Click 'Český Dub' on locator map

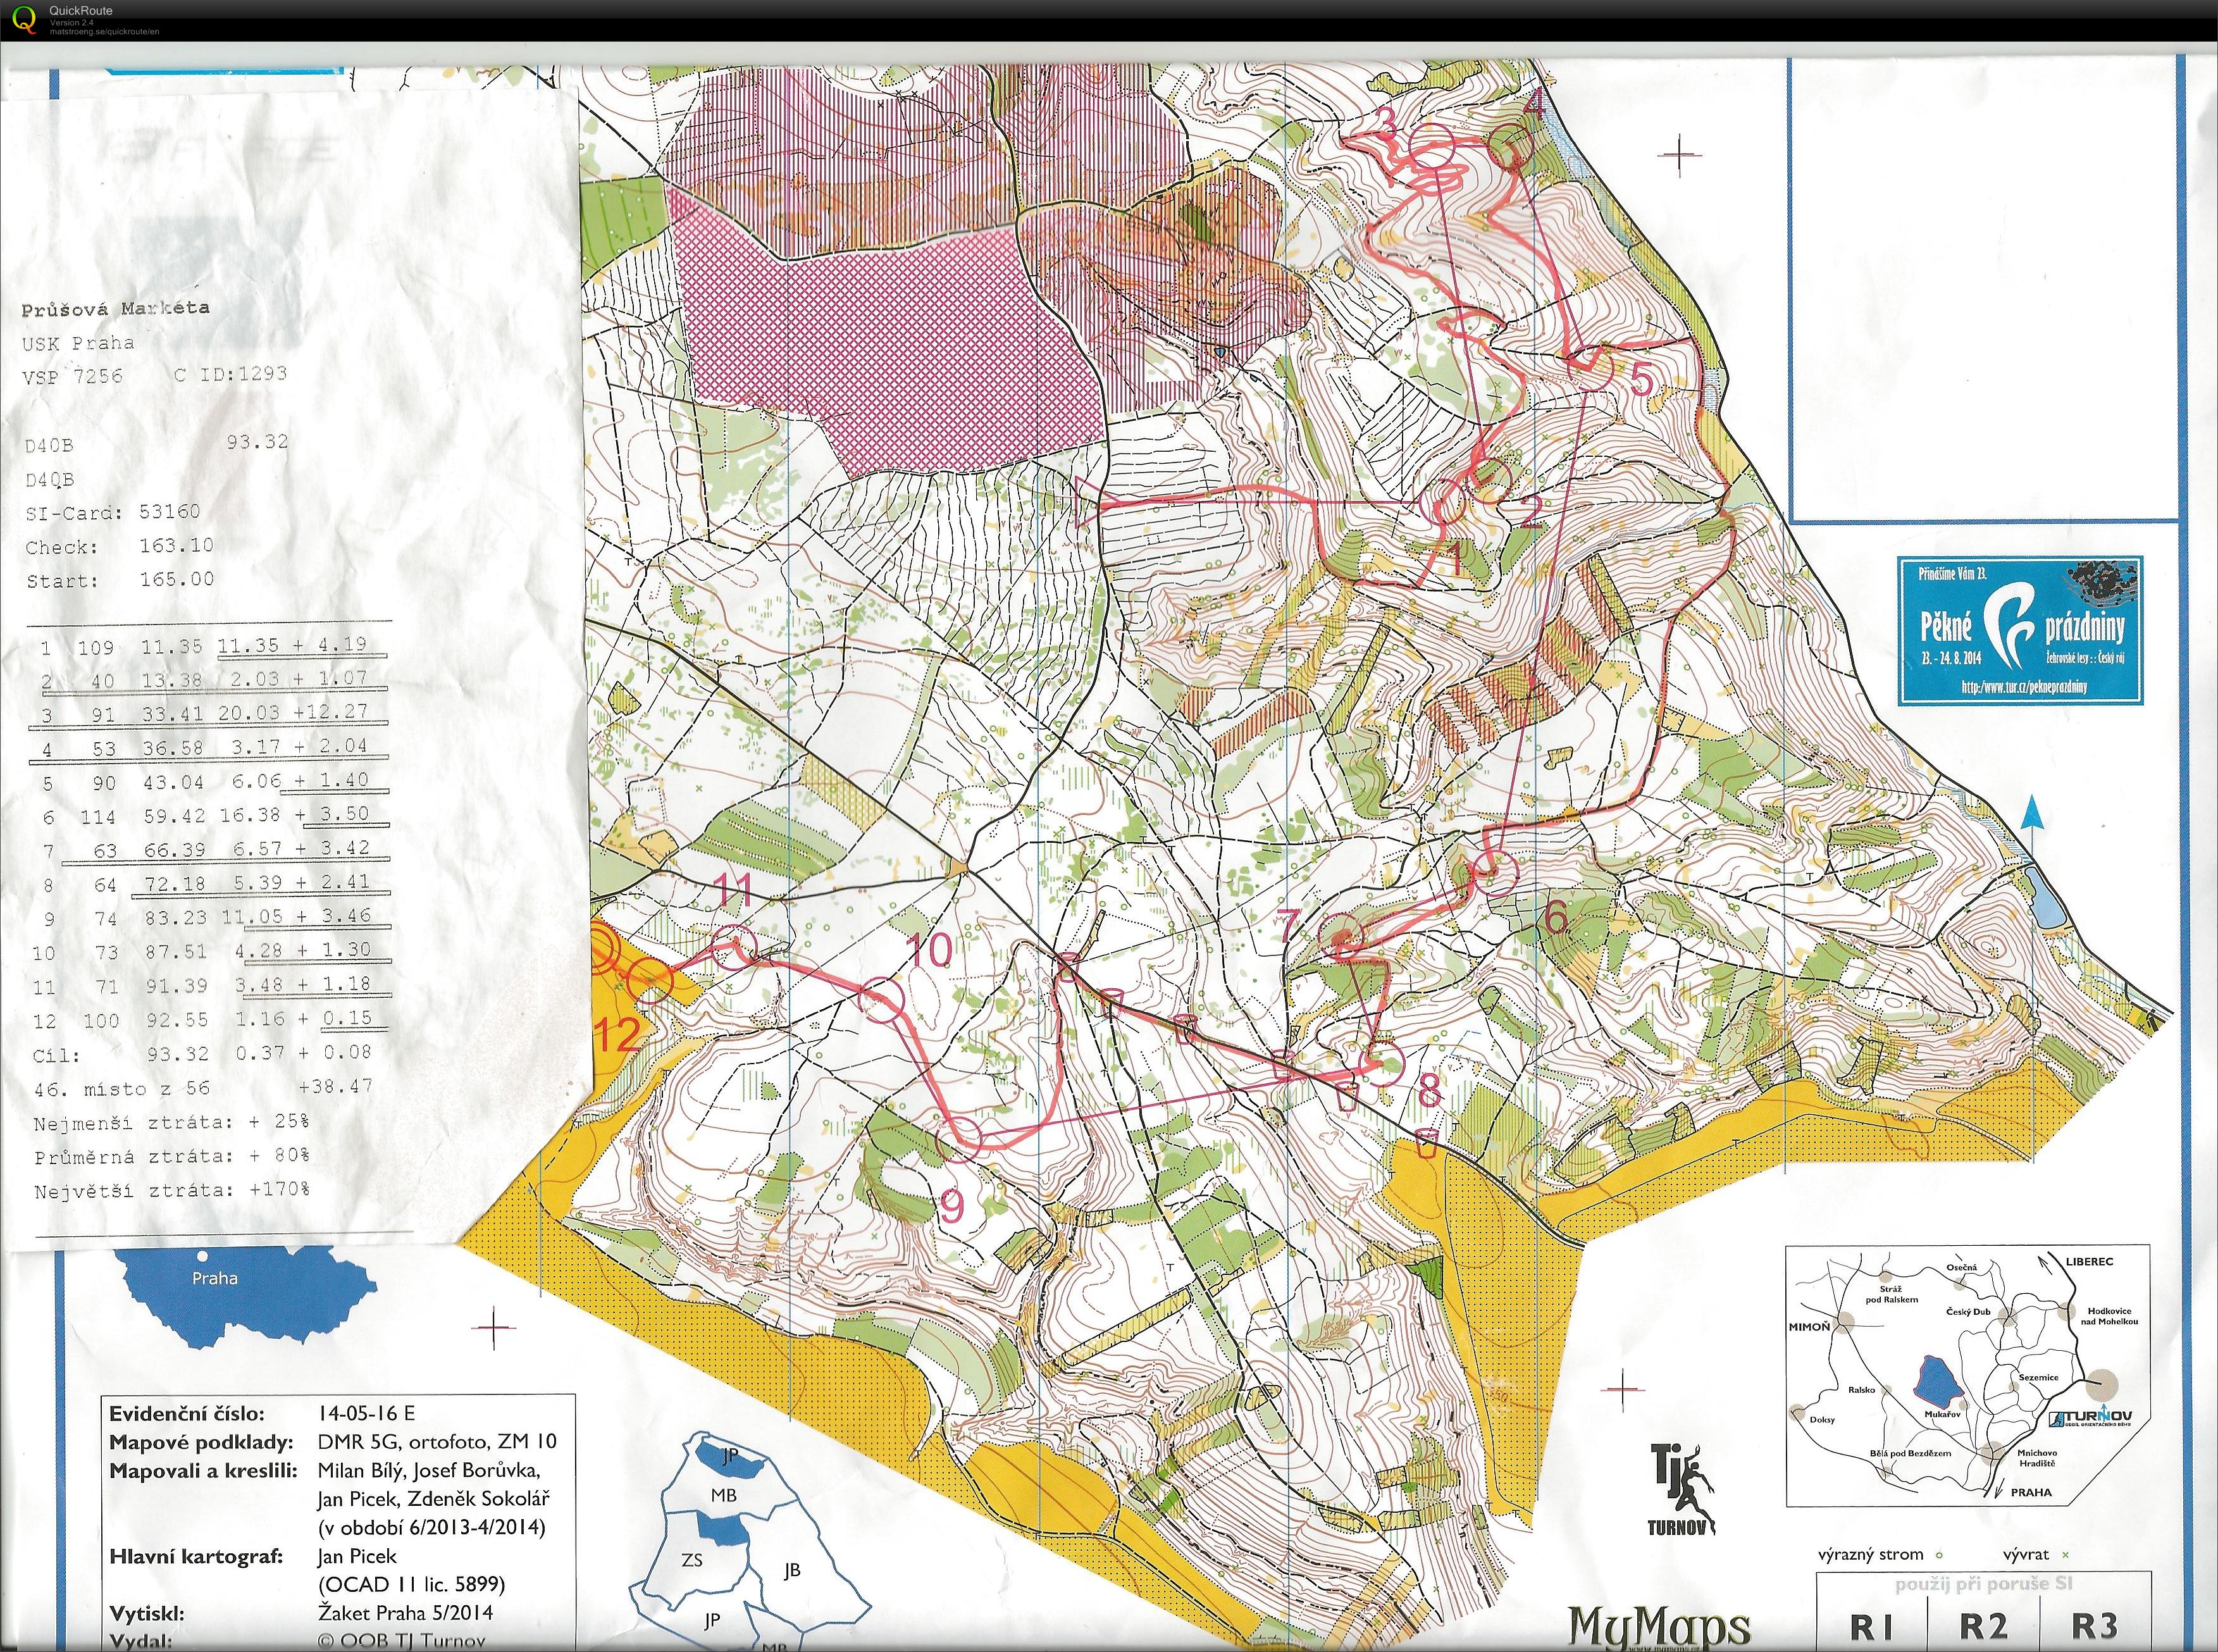pyautogui.click(x=1968, y=1311)
